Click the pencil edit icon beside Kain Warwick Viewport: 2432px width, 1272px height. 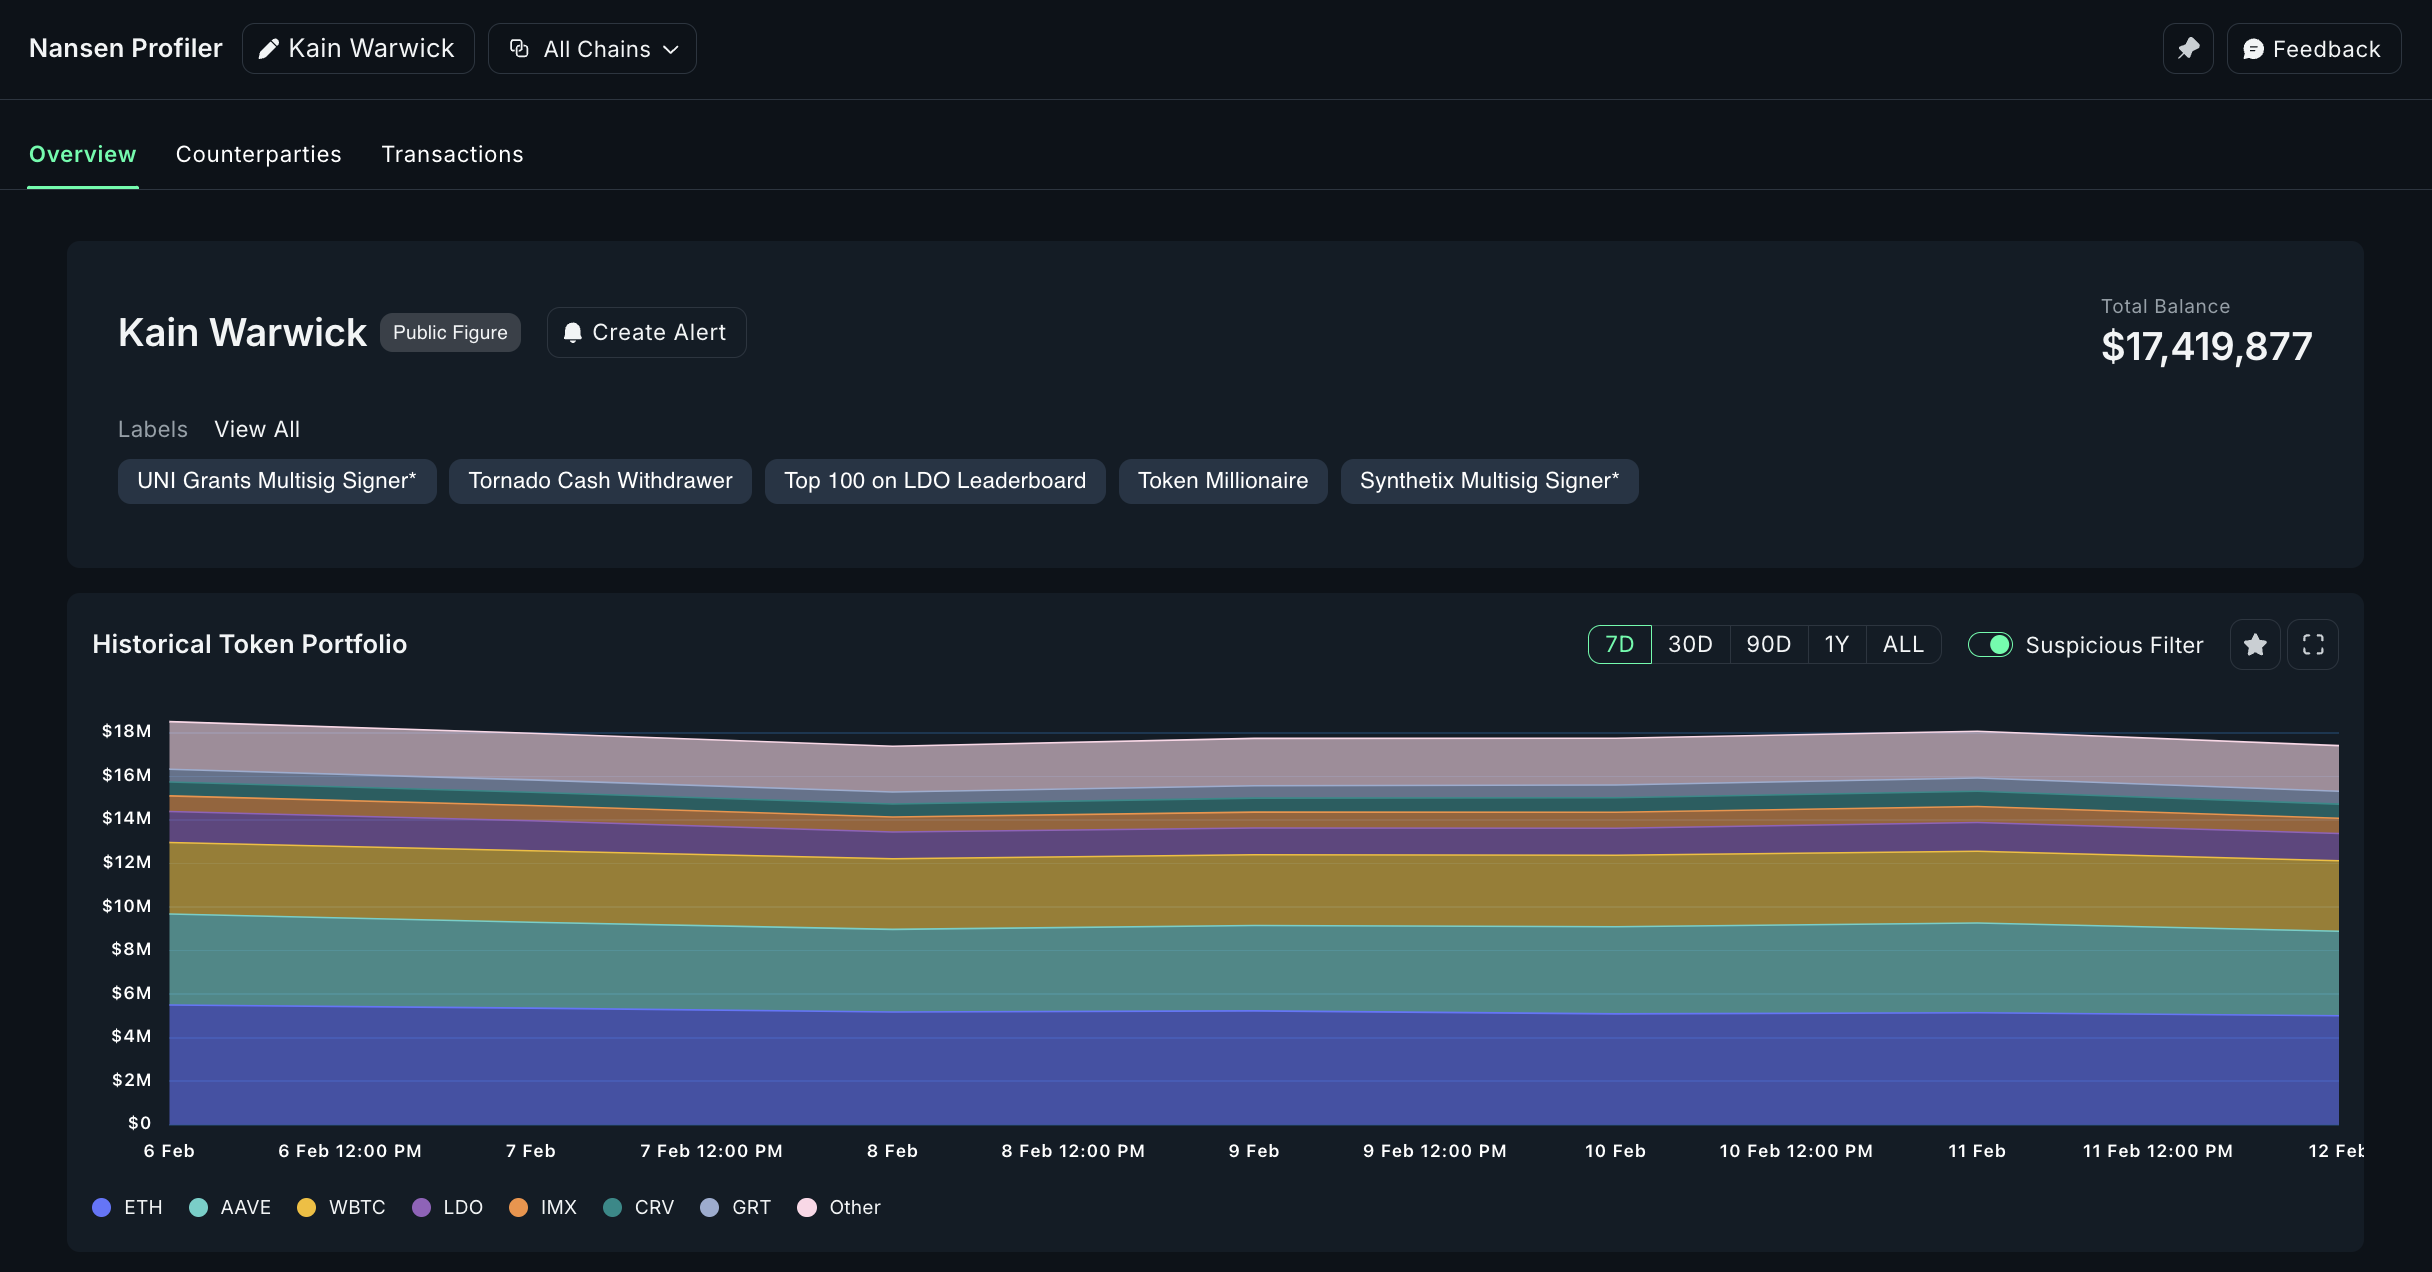(268, 48)
